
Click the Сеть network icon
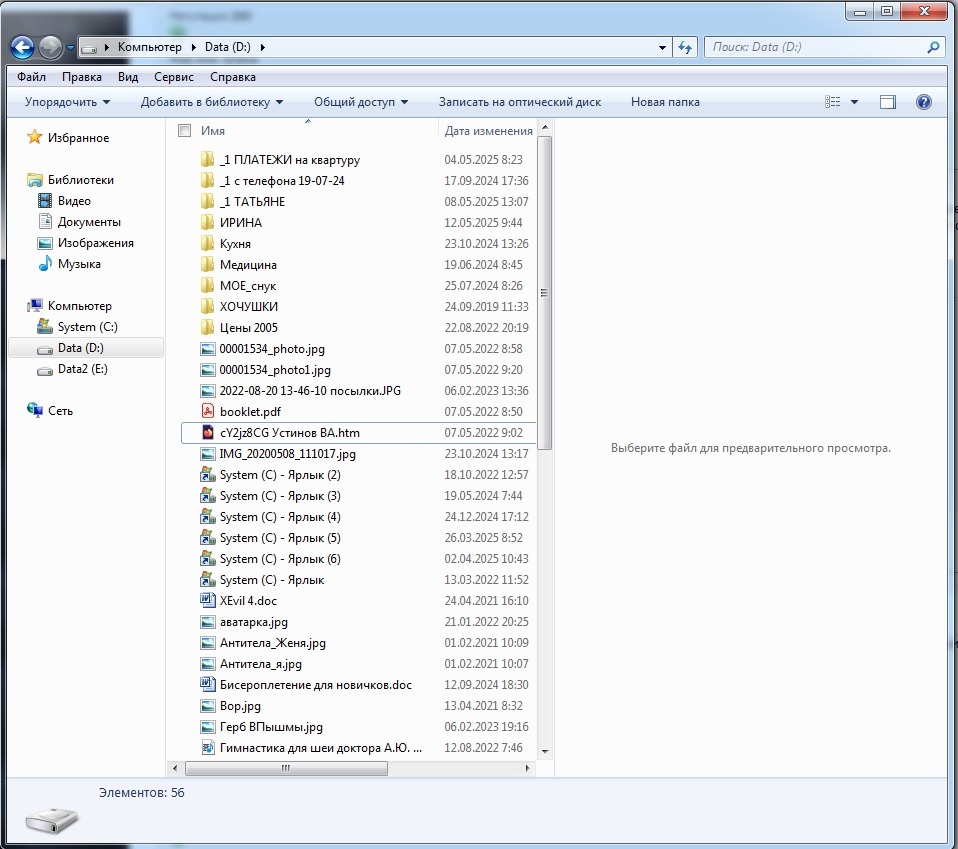click(35, 410)
